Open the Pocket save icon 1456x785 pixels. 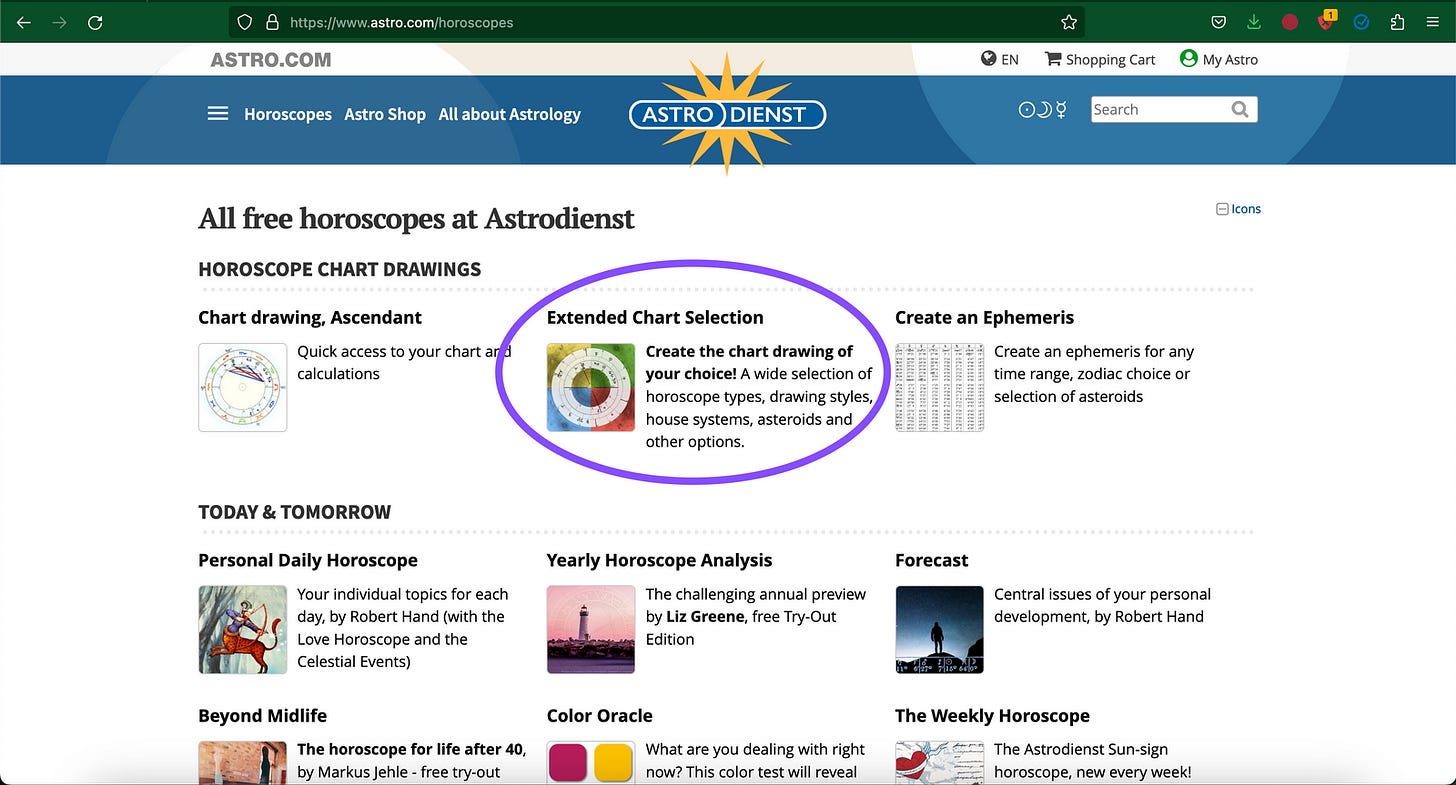(x=1219, y=22)
